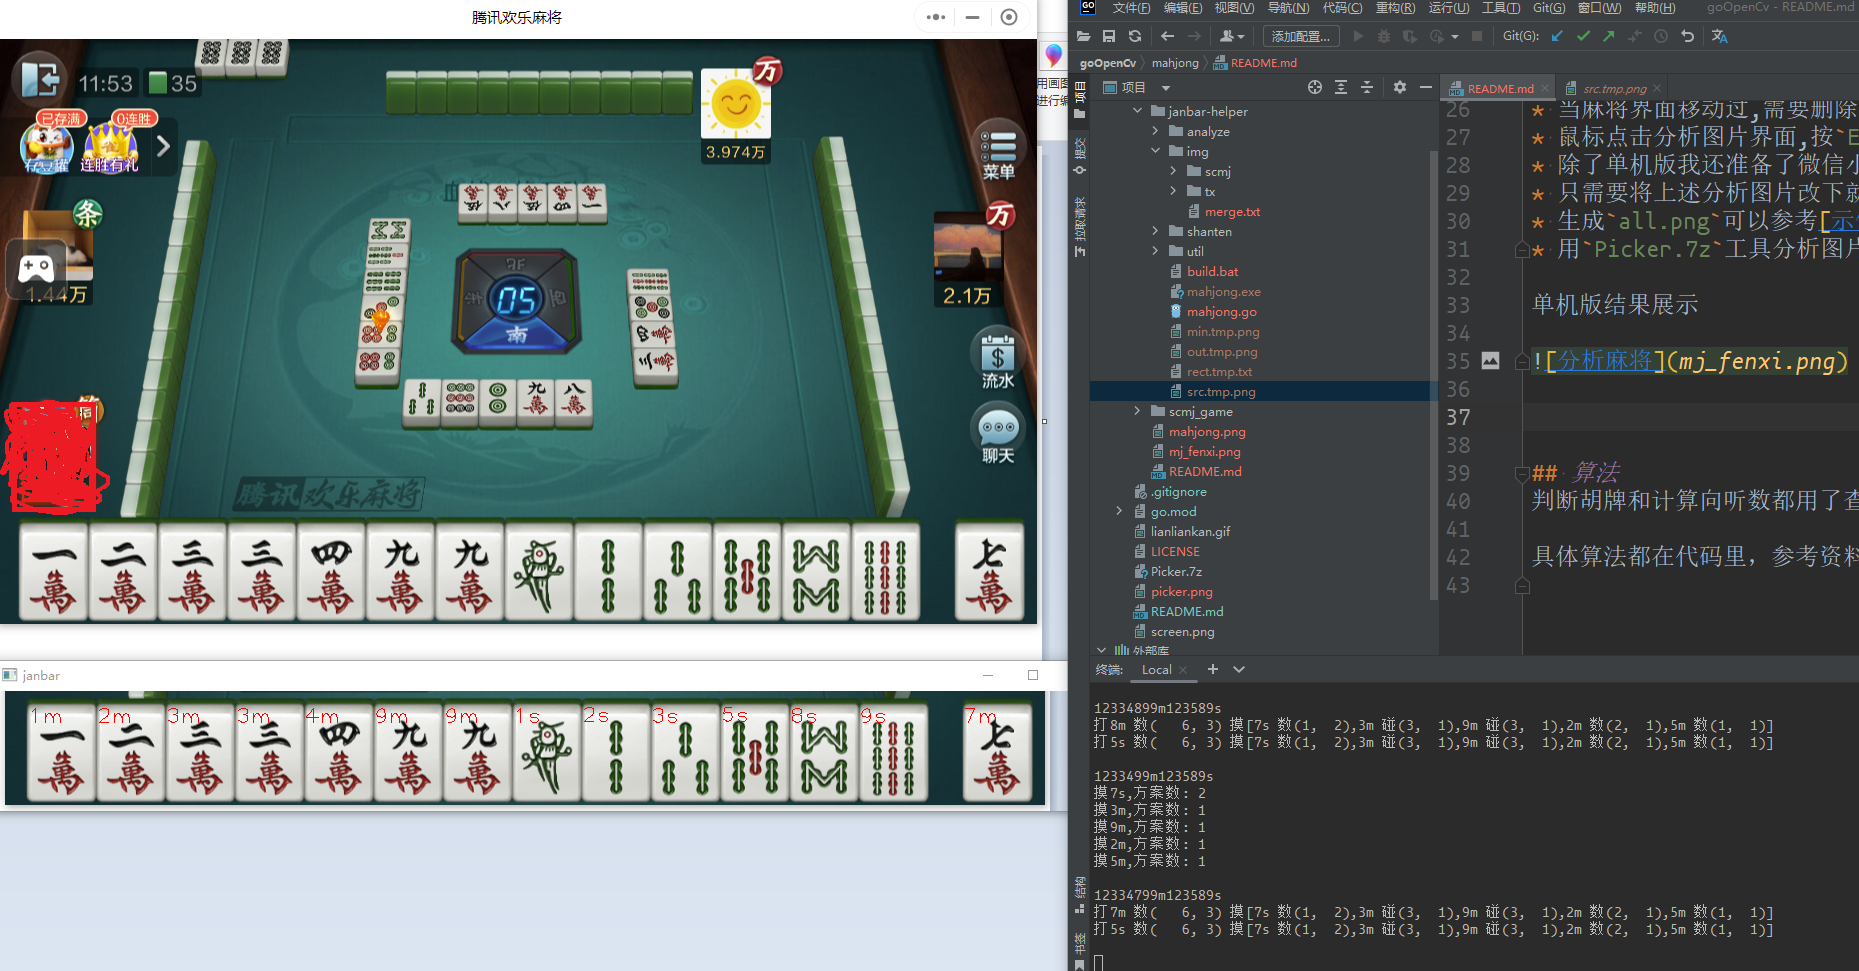This screenshot has width=1859, height=971.
Task: Click the exit door icon in the game
Action: pyautogui.click(x=41, y=79)
